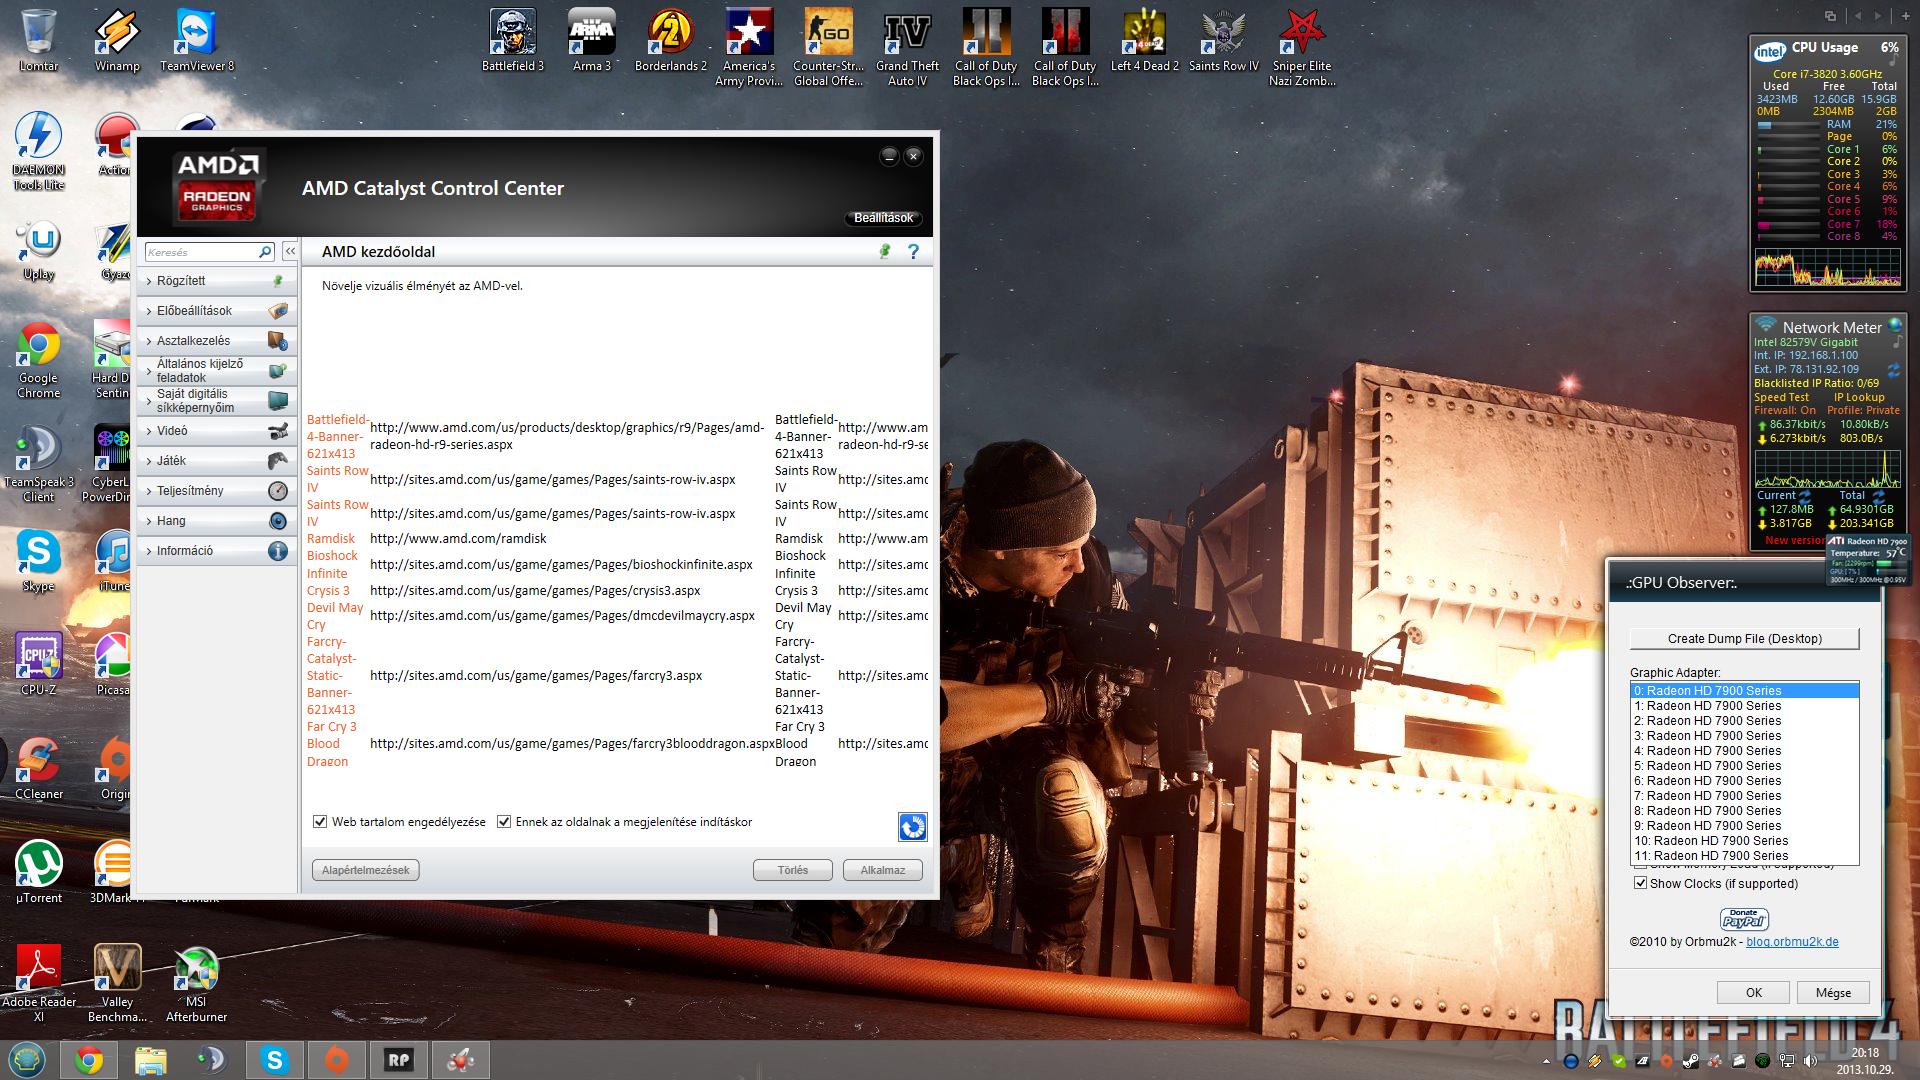Launch DAEMON Tools Lite icon

(x=38, y=150)
